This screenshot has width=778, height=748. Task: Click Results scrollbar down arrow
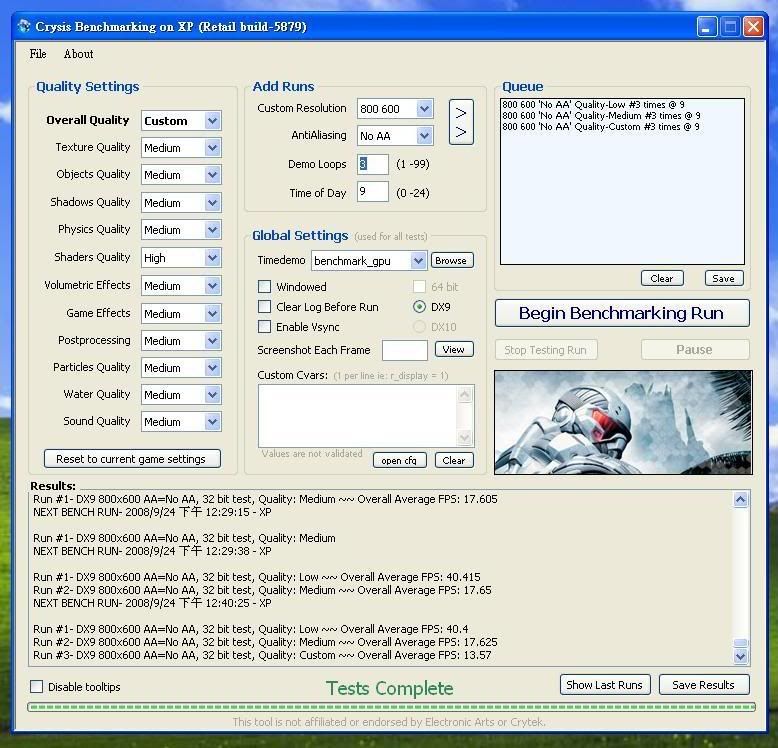[x=740, y=656]
